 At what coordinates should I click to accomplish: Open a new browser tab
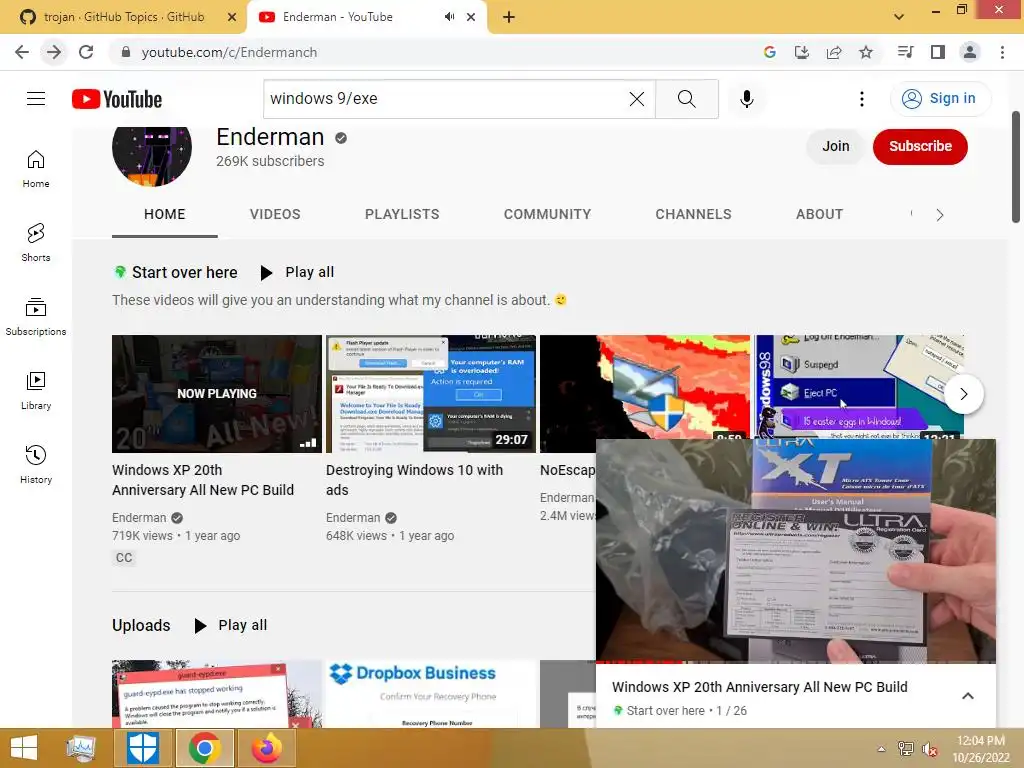click(509, 17)
